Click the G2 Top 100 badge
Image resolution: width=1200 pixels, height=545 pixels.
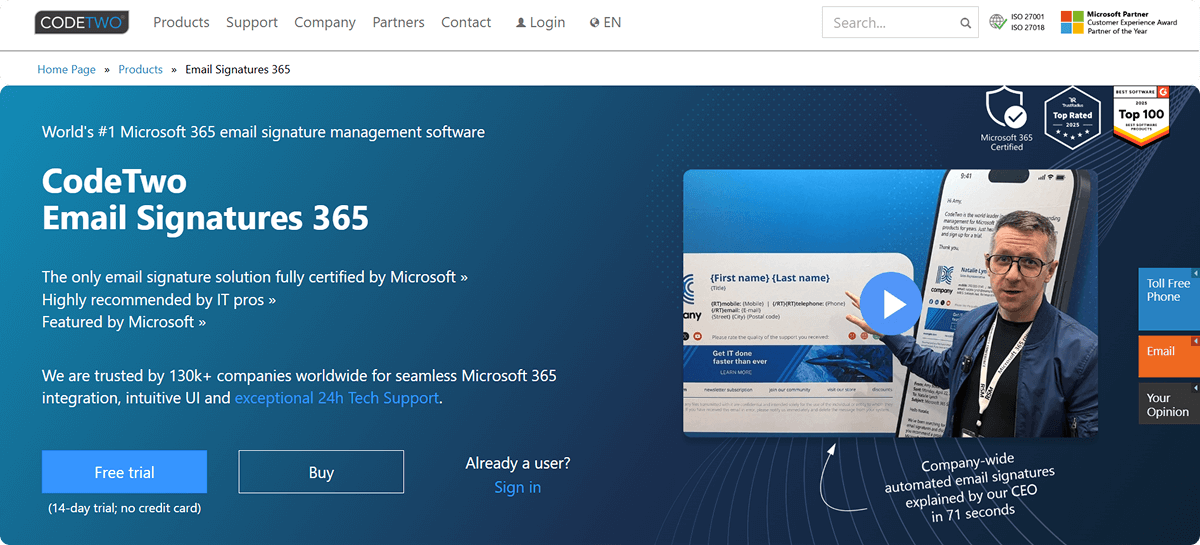pyautogui.click(x=1141, y=116)
